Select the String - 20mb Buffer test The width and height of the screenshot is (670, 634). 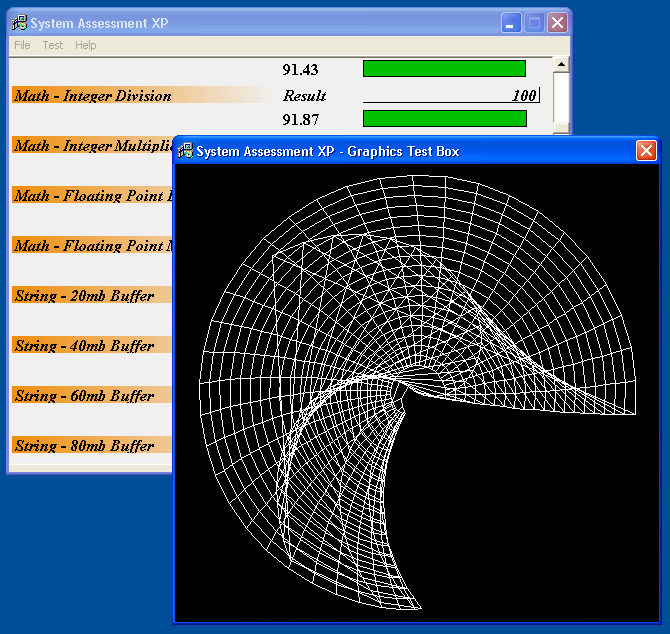pos(84,296)
